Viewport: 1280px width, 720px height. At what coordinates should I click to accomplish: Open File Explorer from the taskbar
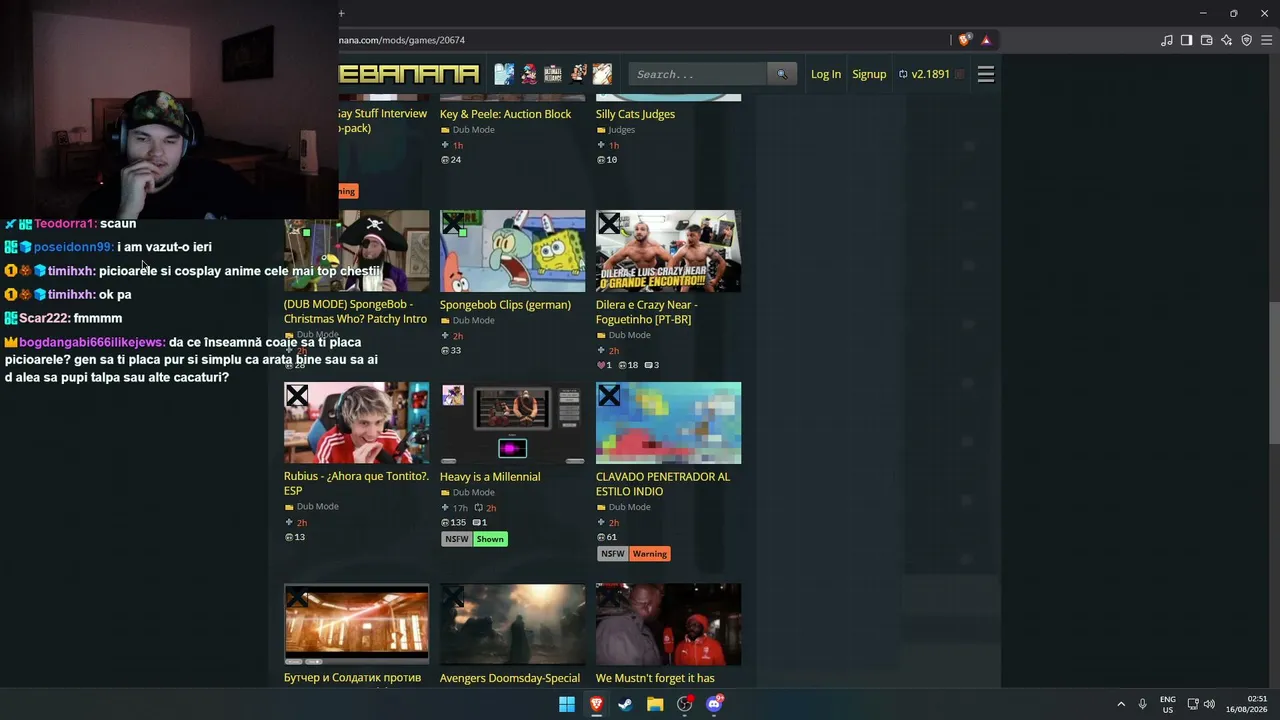tap(655, 704)
